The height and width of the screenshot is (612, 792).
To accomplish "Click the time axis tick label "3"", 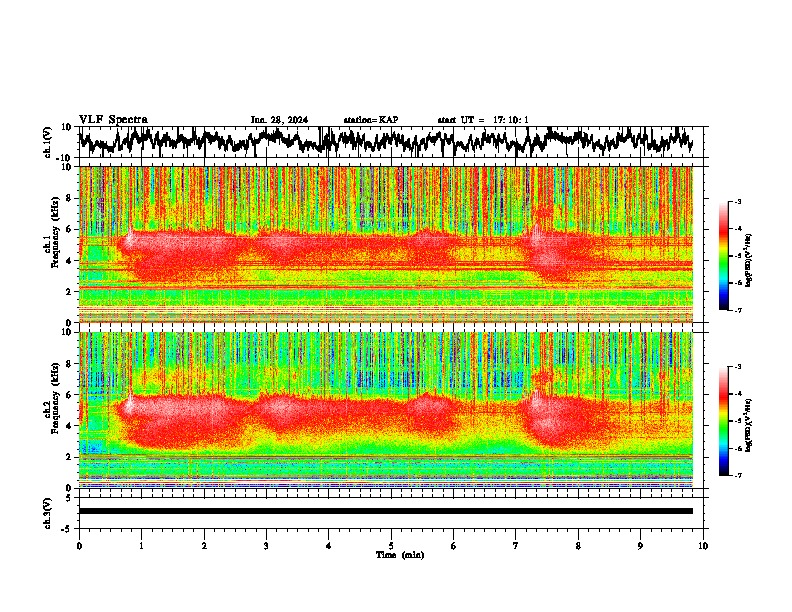I will coord(266,546).
